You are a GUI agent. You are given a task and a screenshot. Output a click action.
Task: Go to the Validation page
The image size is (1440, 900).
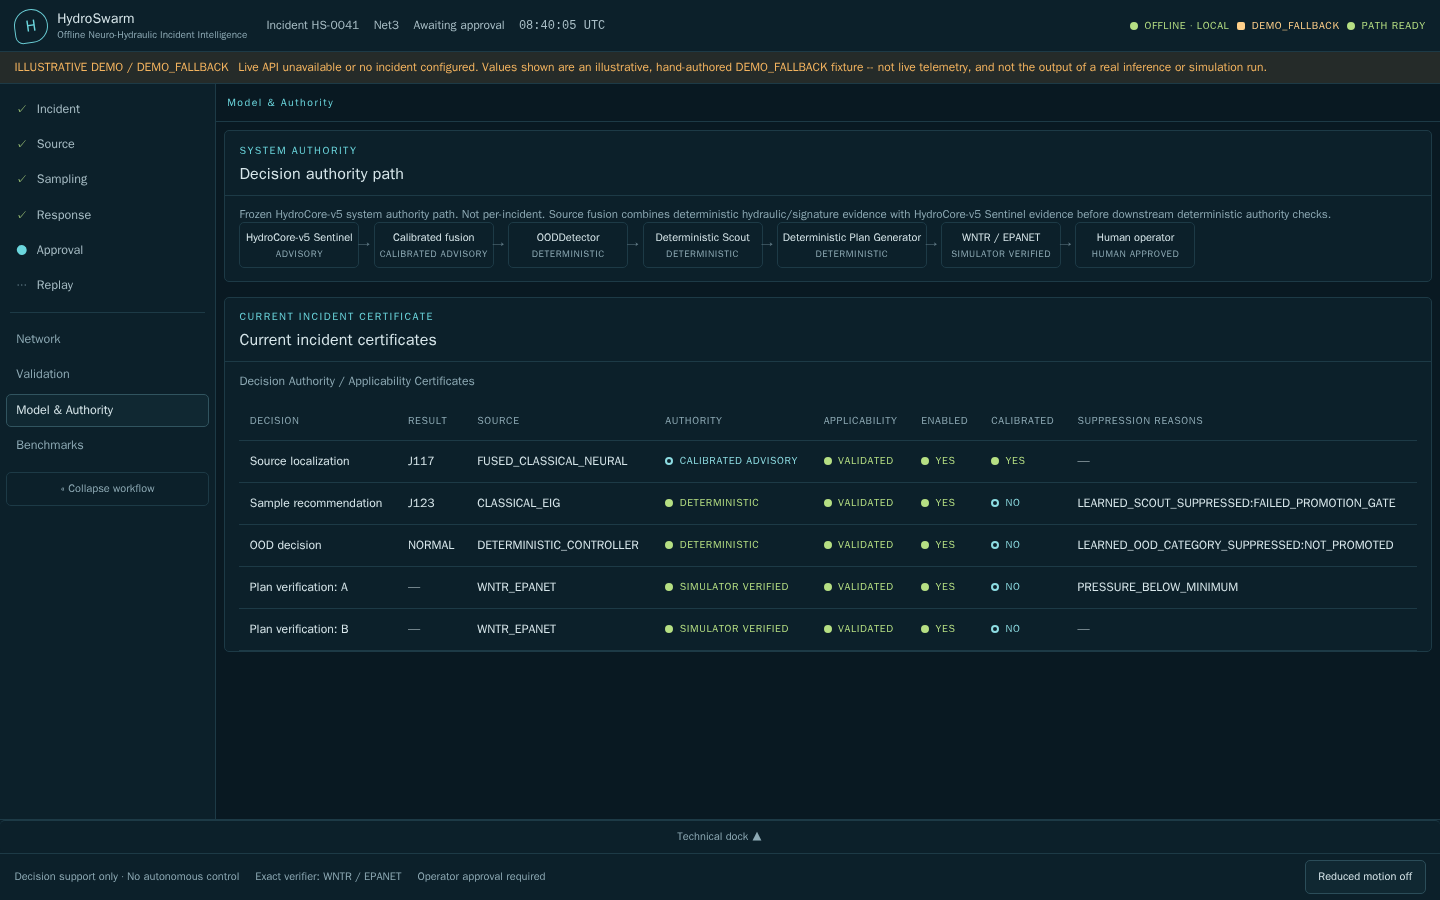point(107,374)
